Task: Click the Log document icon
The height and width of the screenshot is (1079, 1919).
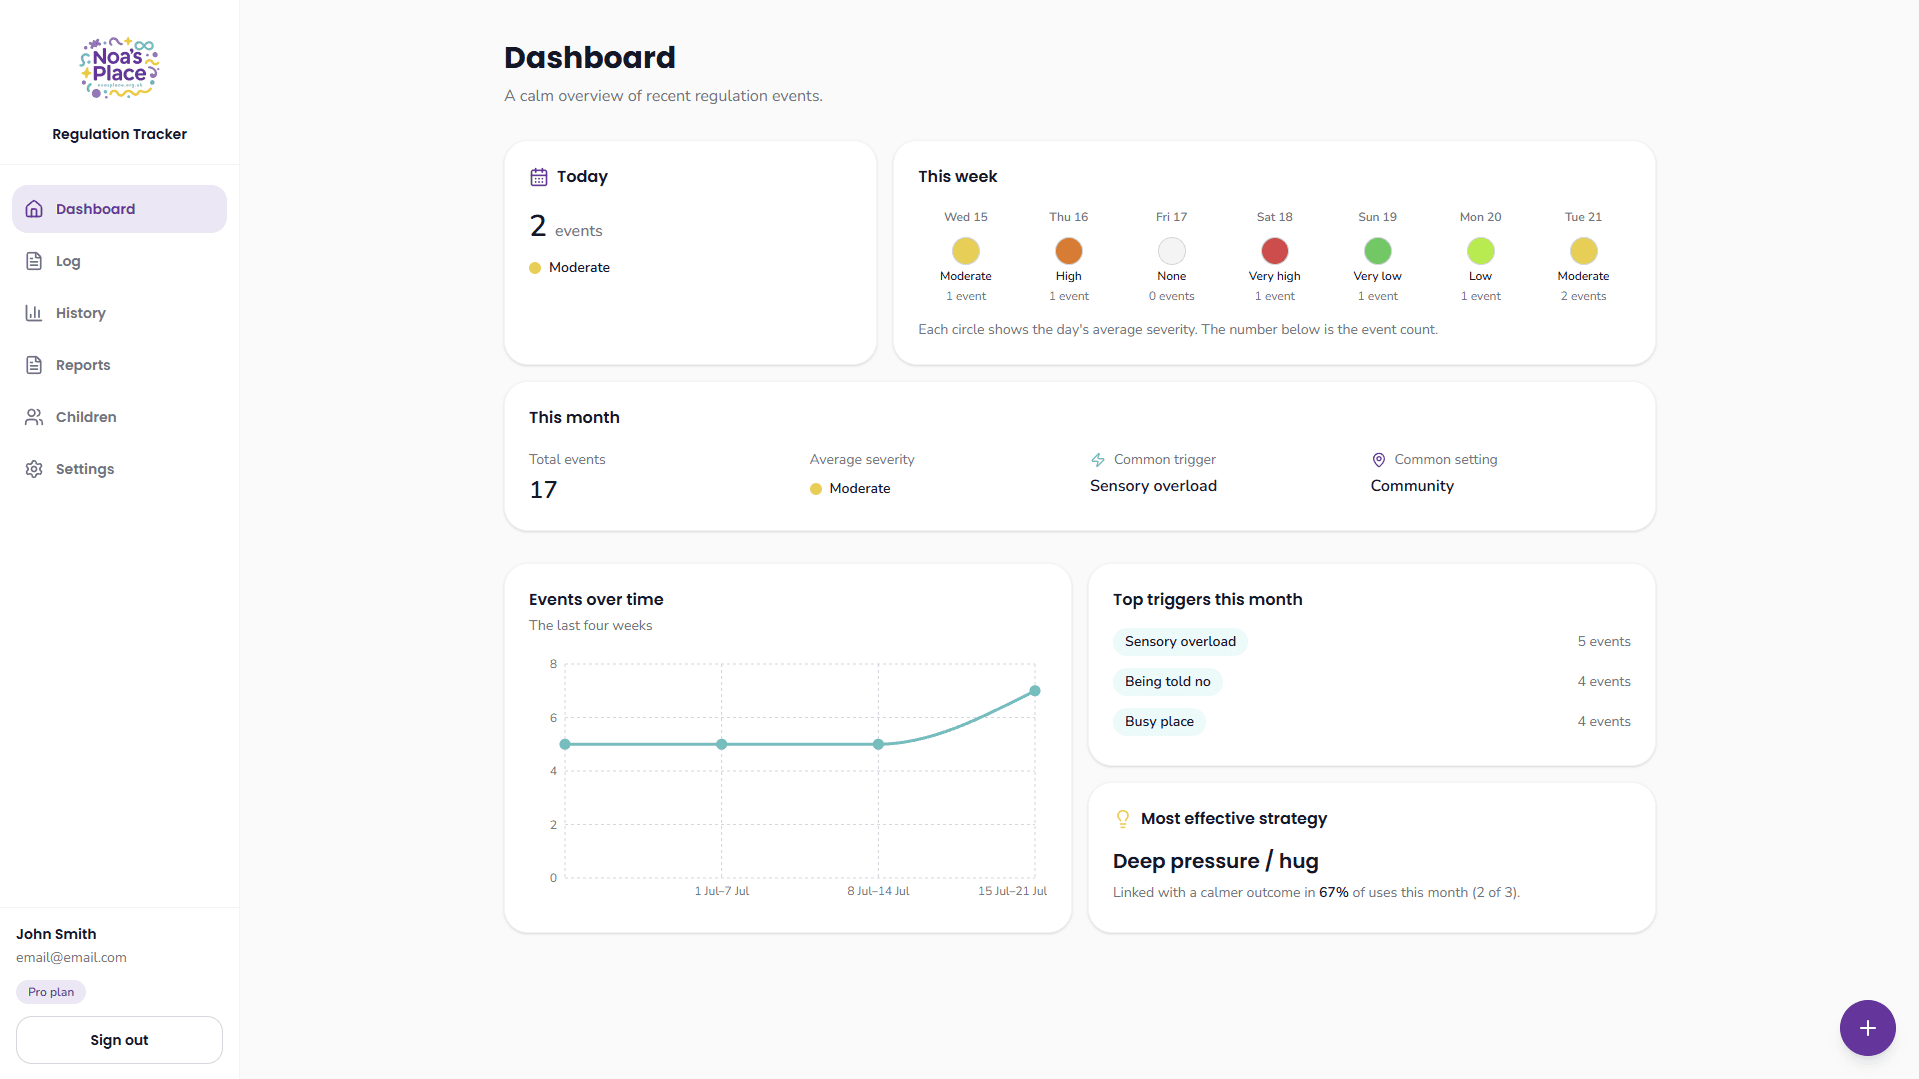Action: coord(34,261)
